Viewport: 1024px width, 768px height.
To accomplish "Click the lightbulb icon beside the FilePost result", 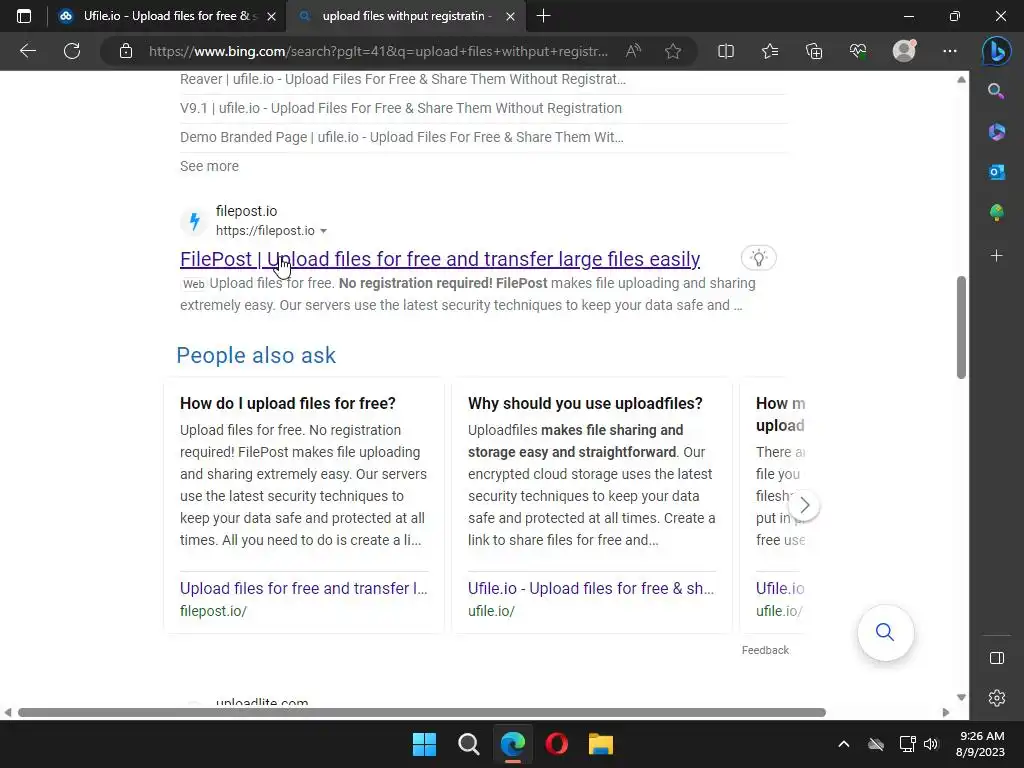I will coord(758,258).
